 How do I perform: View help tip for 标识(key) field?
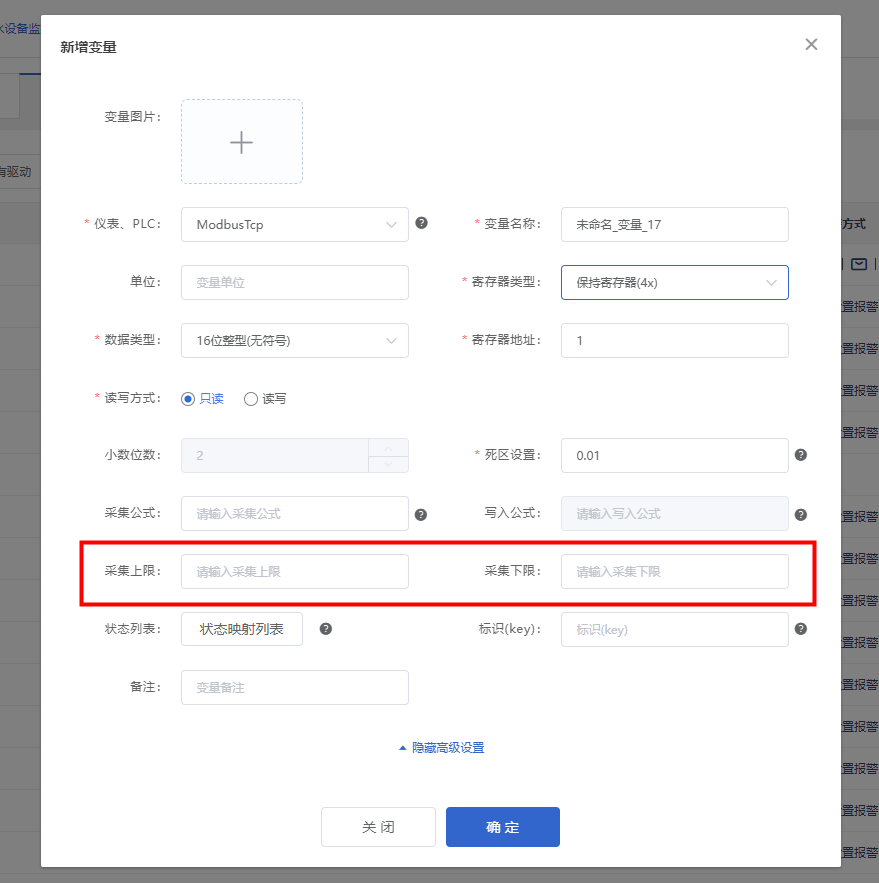801,629
